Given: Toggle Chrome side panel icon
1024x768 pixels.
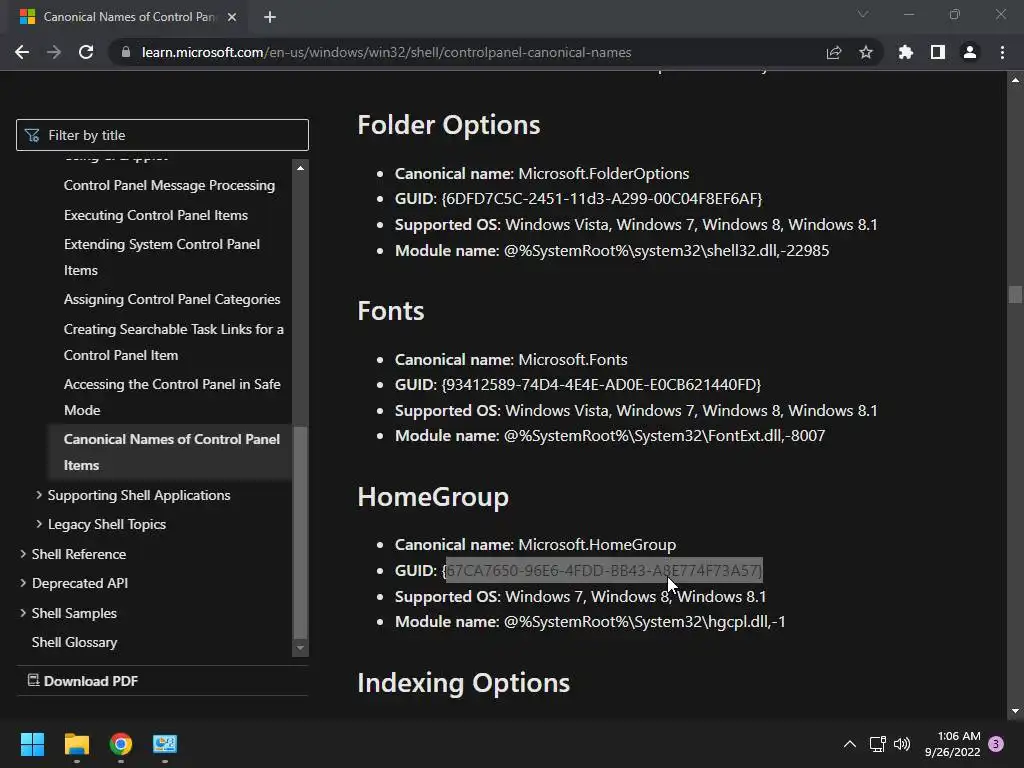Looking at the screenshot, I should [x=938, y=52].
